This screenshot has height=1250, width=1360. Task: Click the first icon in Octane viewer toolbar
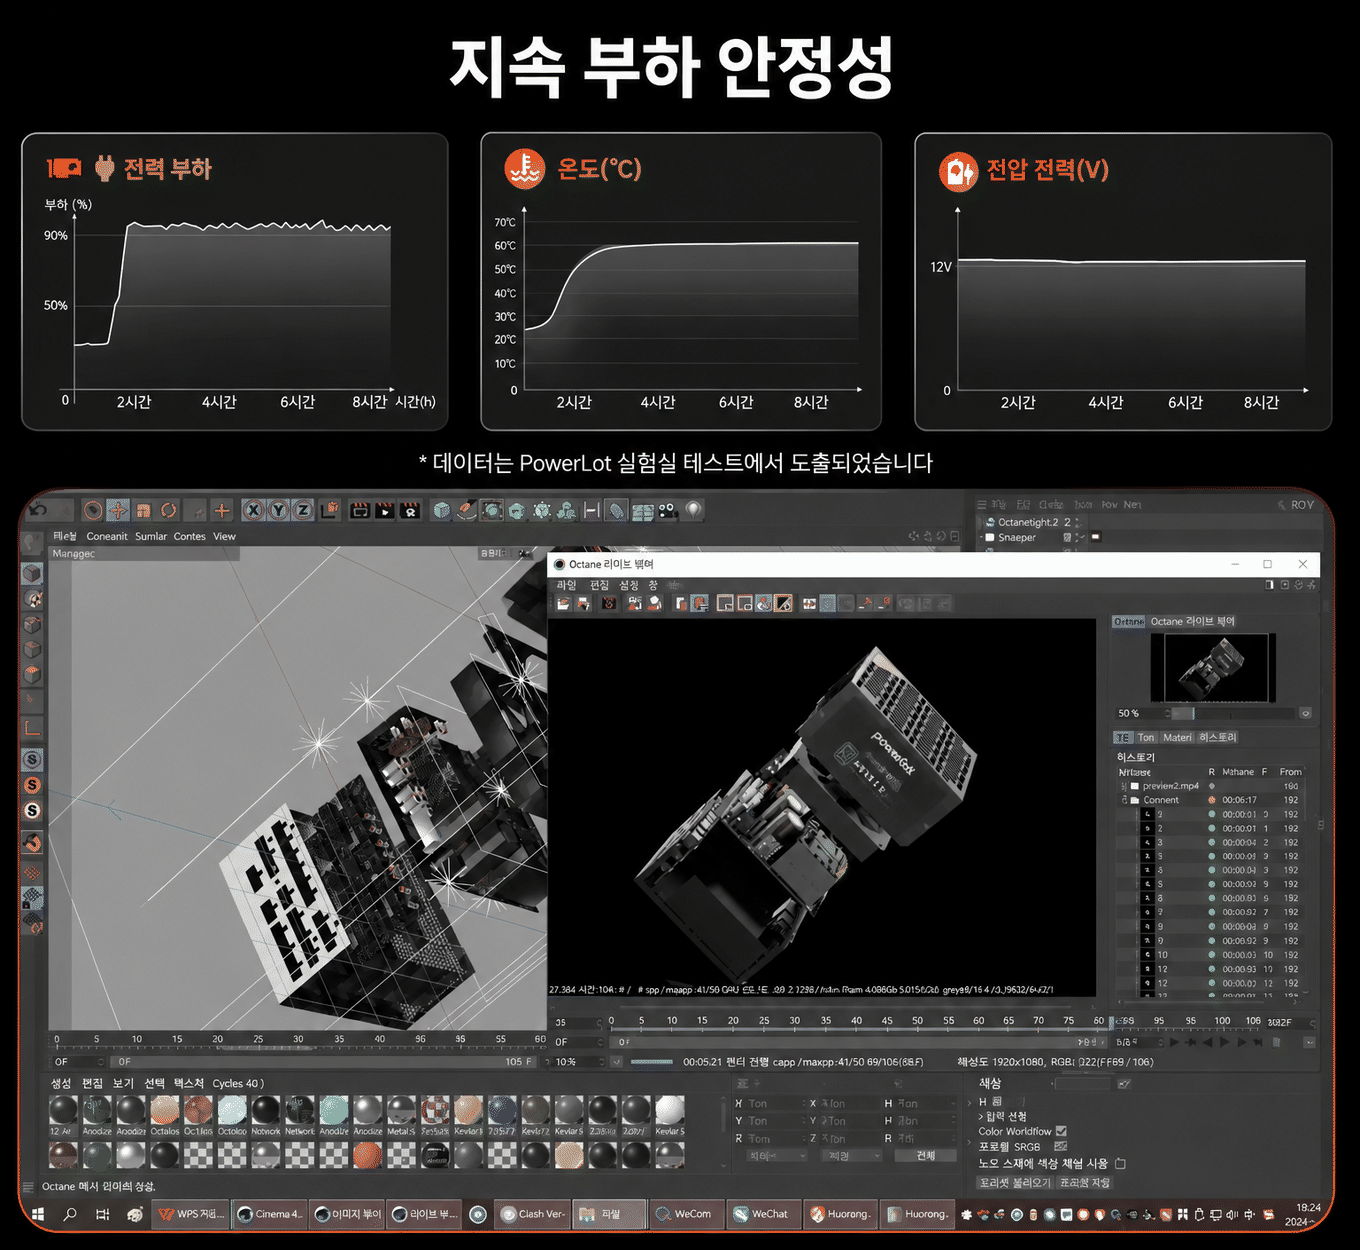[564, 604]
